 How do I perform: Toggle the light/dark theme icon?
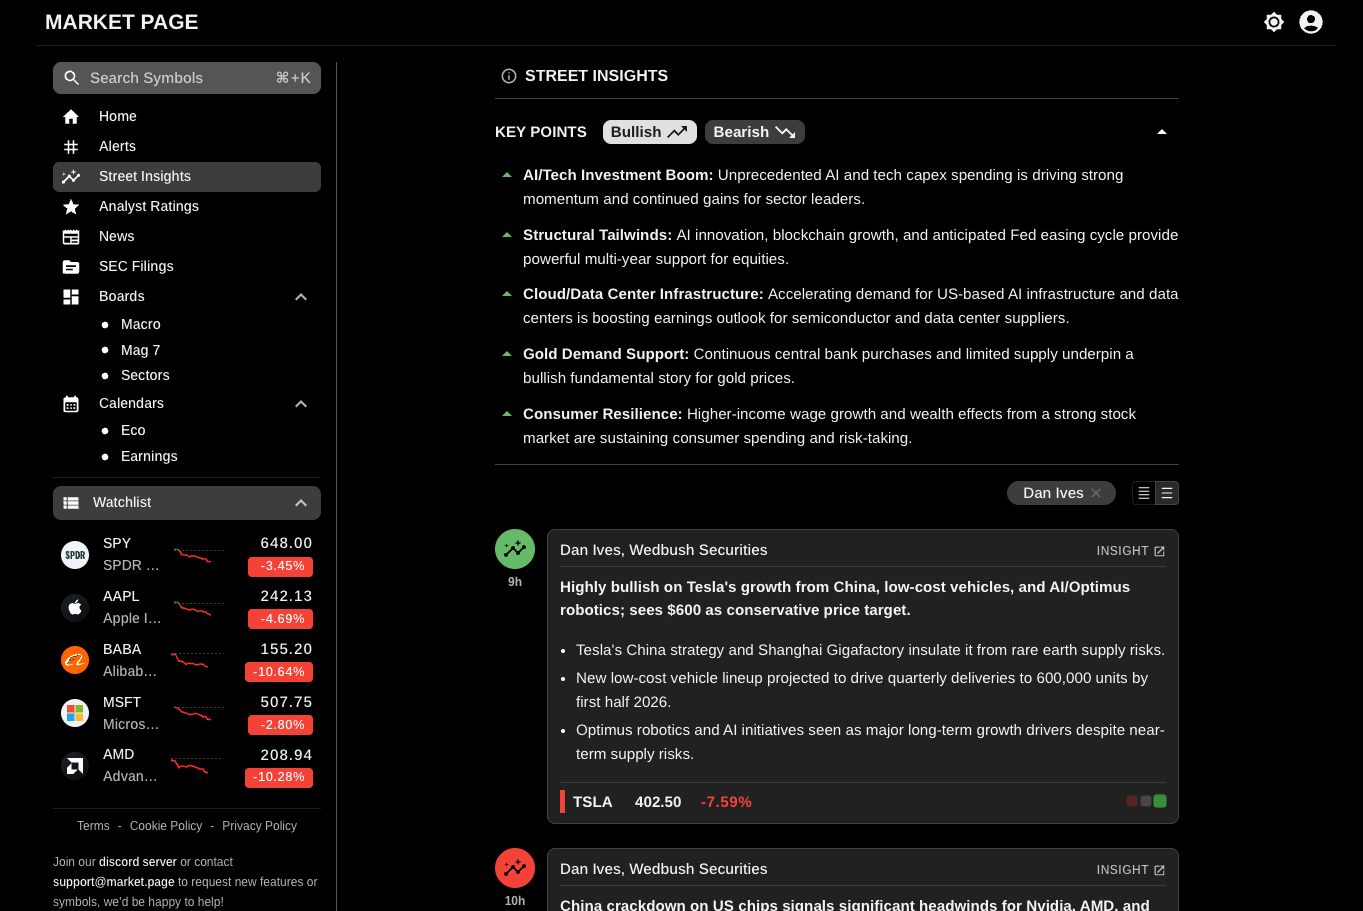click(1274, 22)
